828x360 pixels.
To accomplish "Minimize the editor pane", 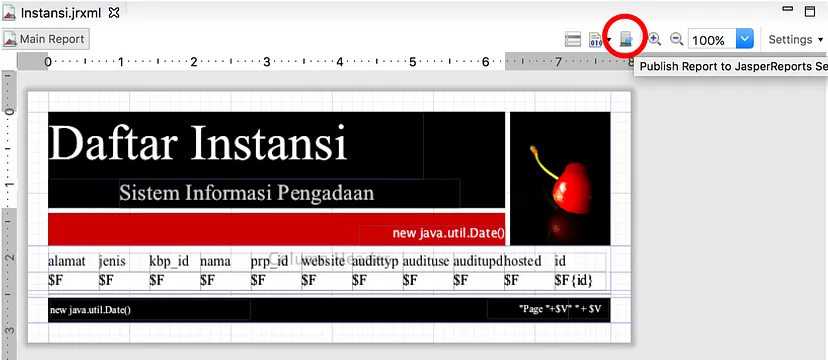I will tap(788, 8).
